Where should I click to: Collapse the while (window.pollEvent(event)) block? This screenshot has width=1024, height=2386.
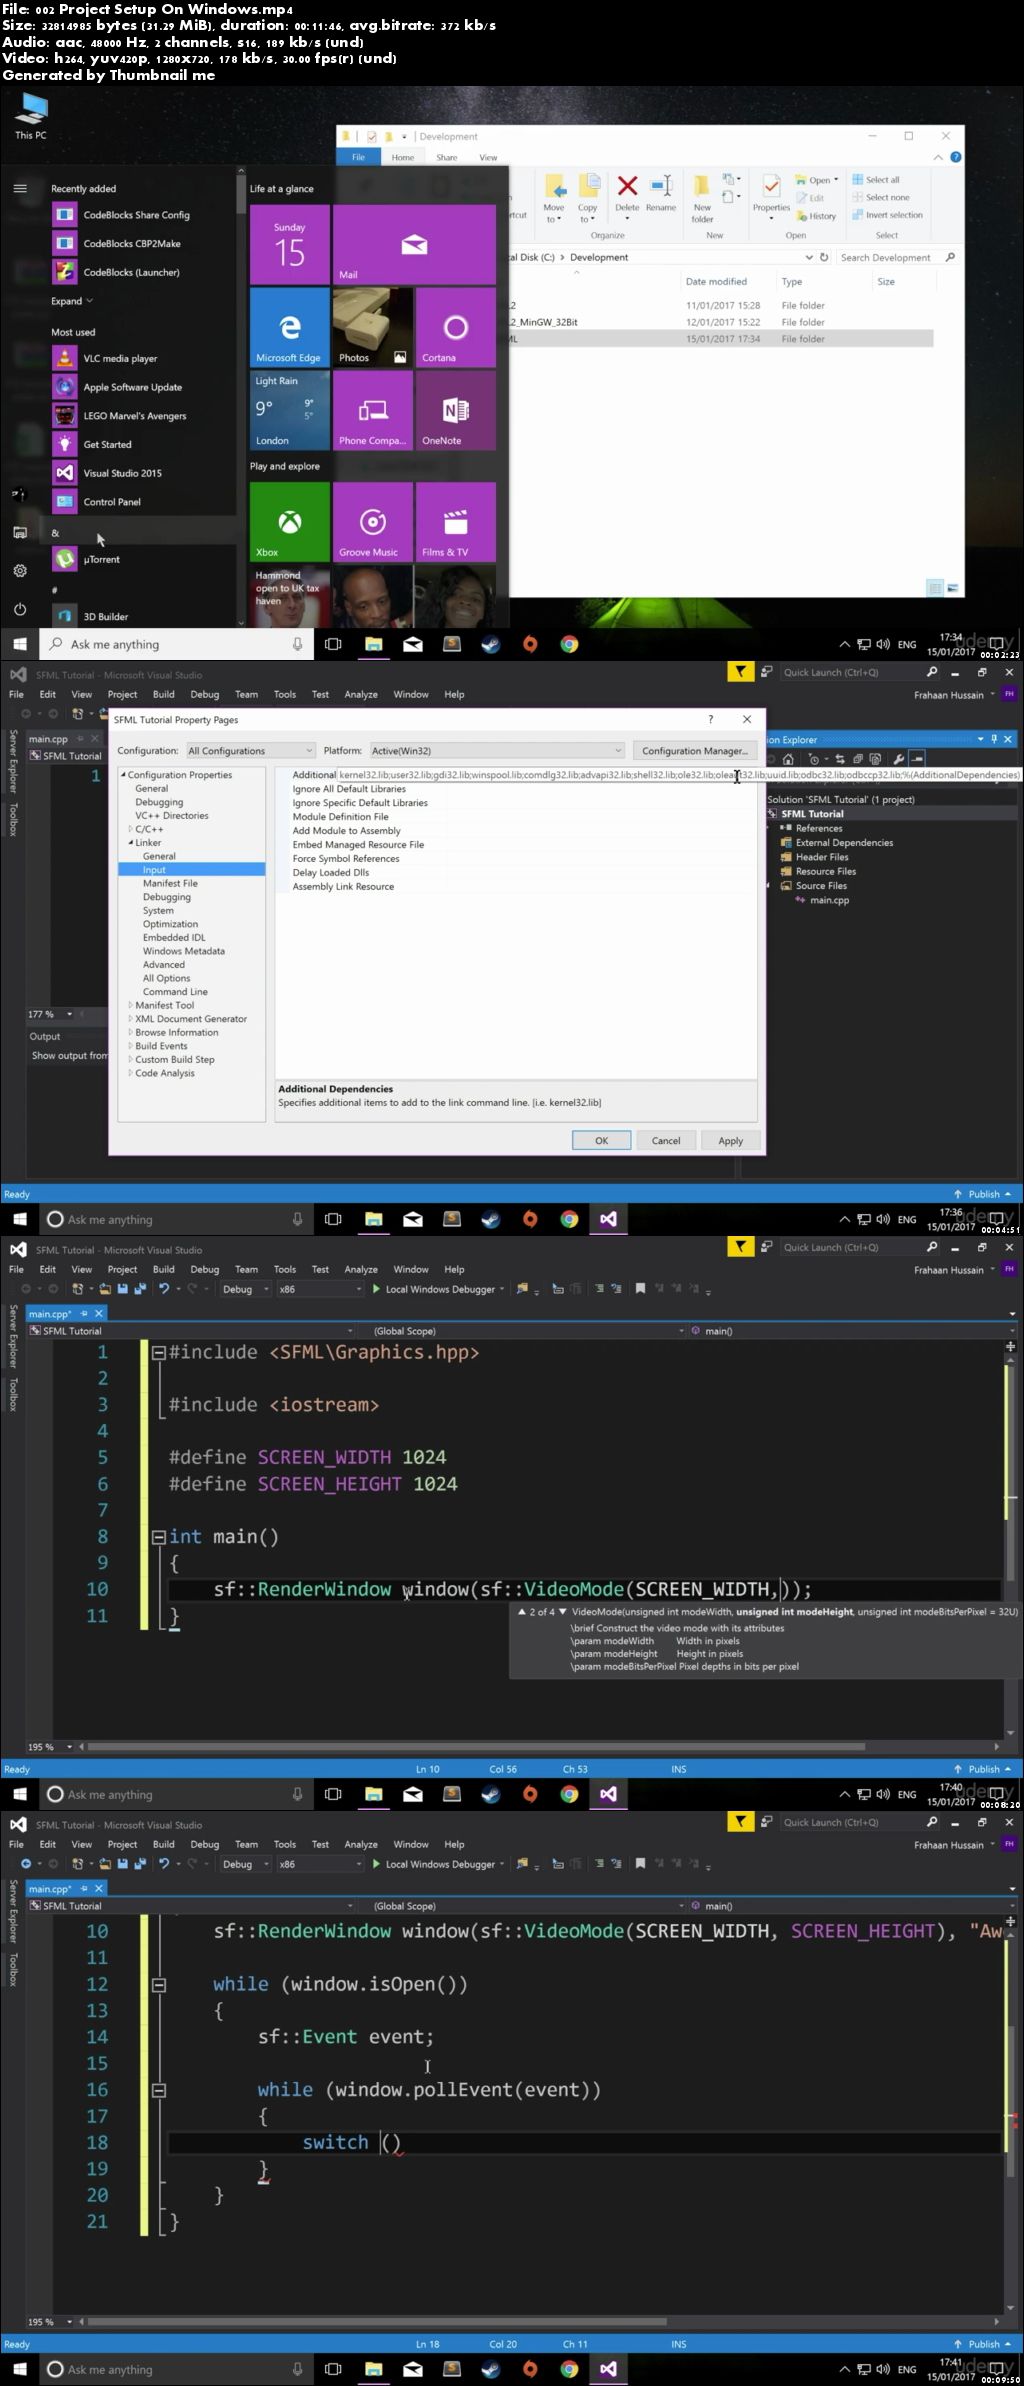pos(158,2090)
